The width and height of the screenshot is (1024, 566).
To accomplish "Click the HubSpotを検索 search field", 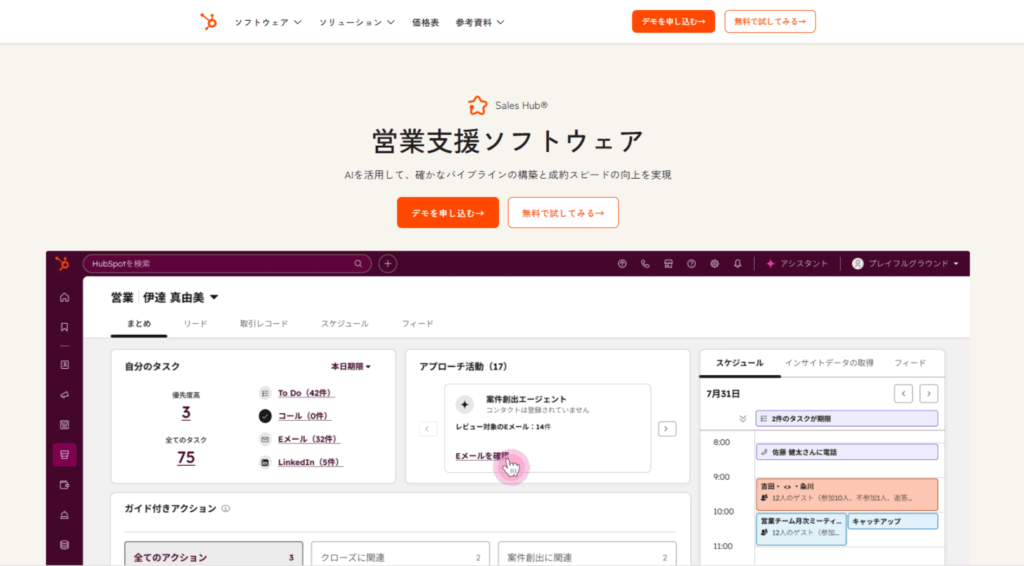I will 220,264.
